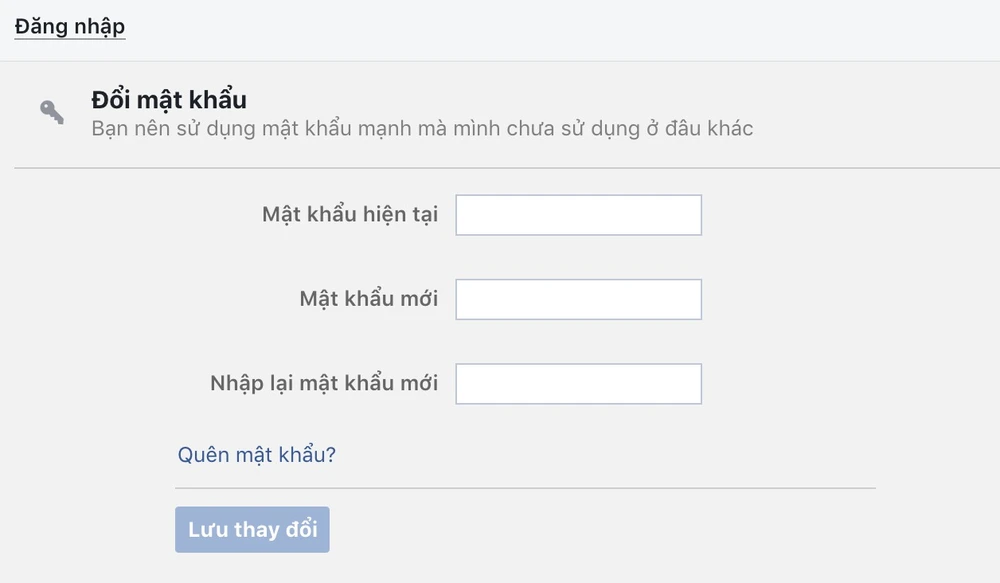Open the Quên mật khẩu? link
Viewport: 1000px width, 583px height.
click(257, 455)
